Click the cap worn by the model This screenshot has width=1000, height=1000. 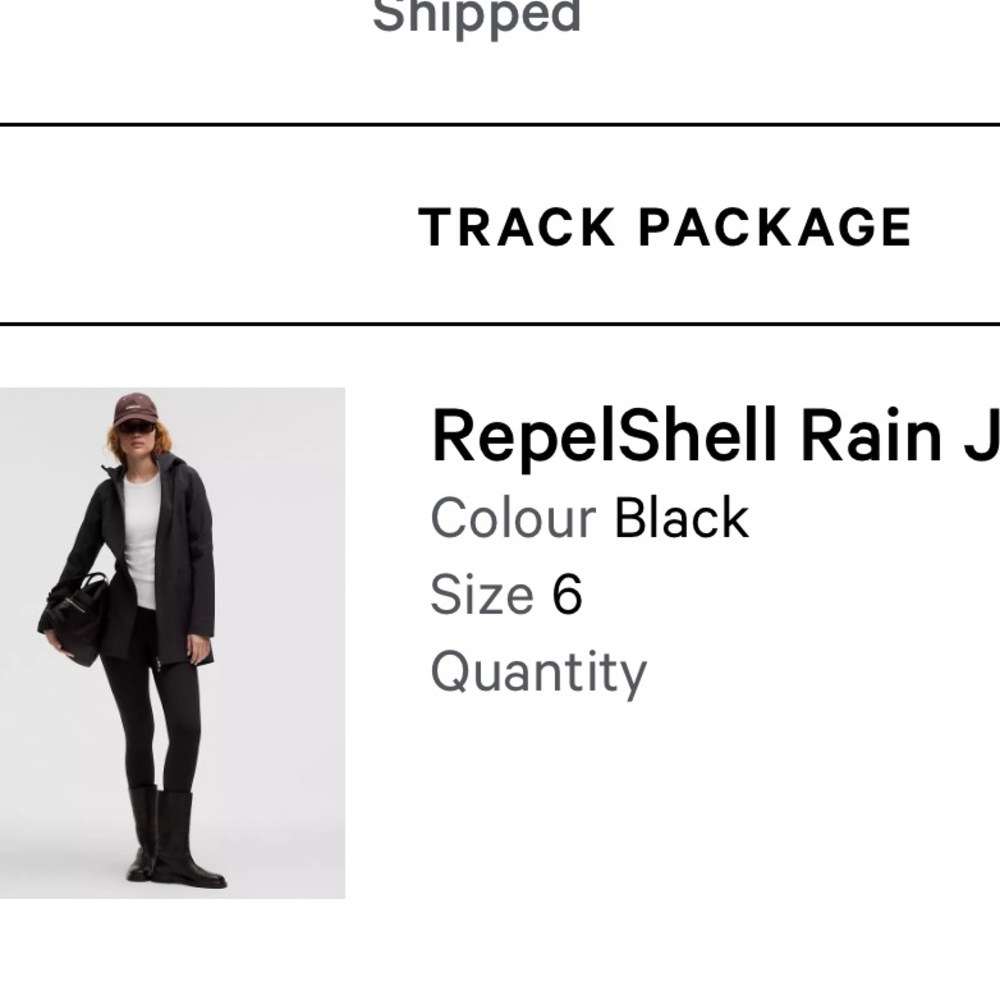tap(137, 408)
